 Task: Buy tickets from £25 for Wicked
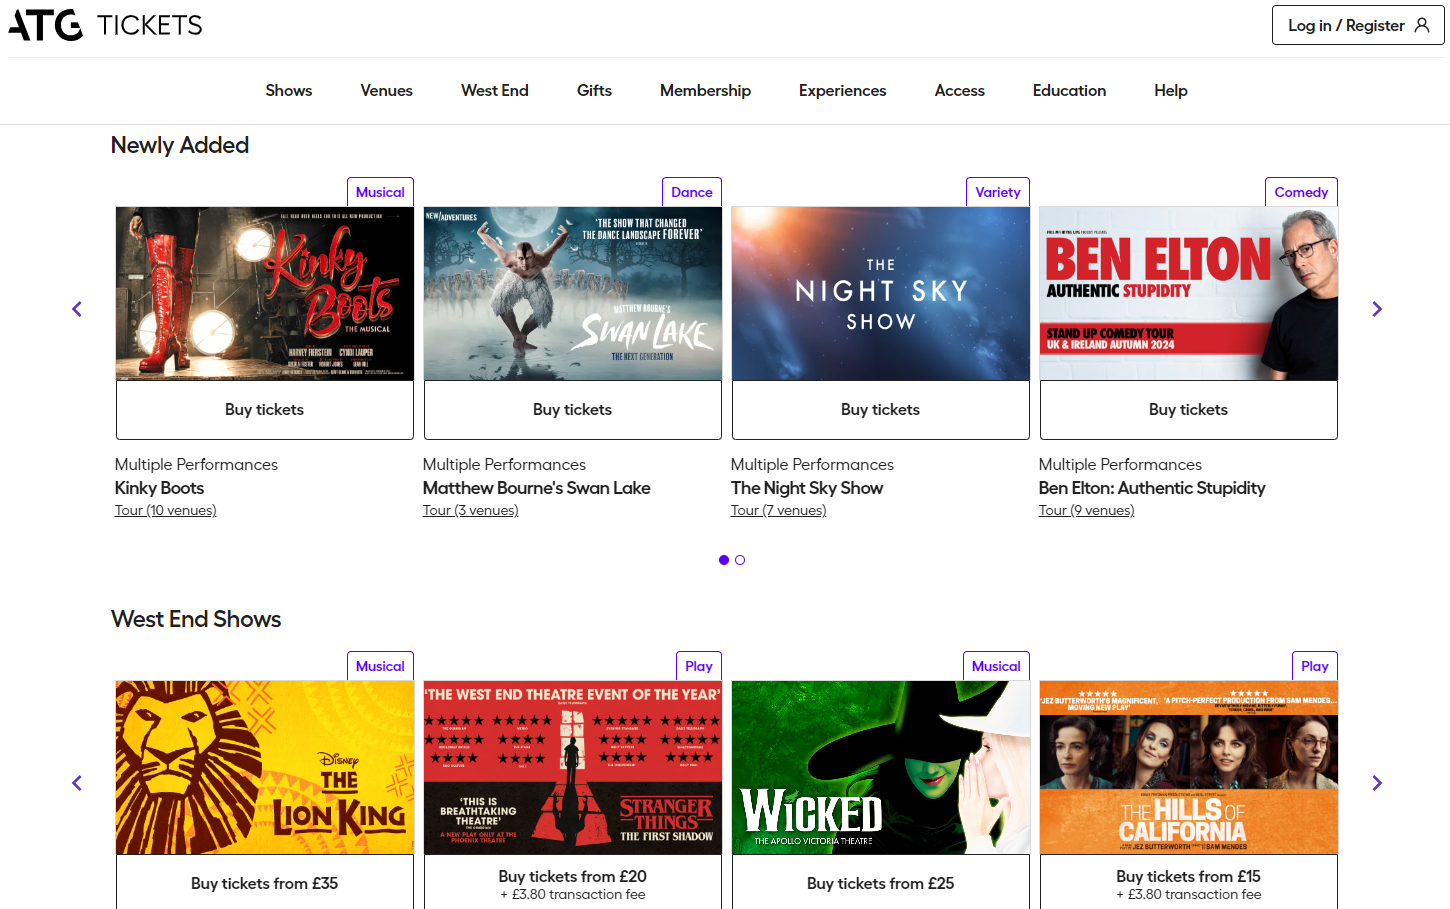[x=881, y=883]
